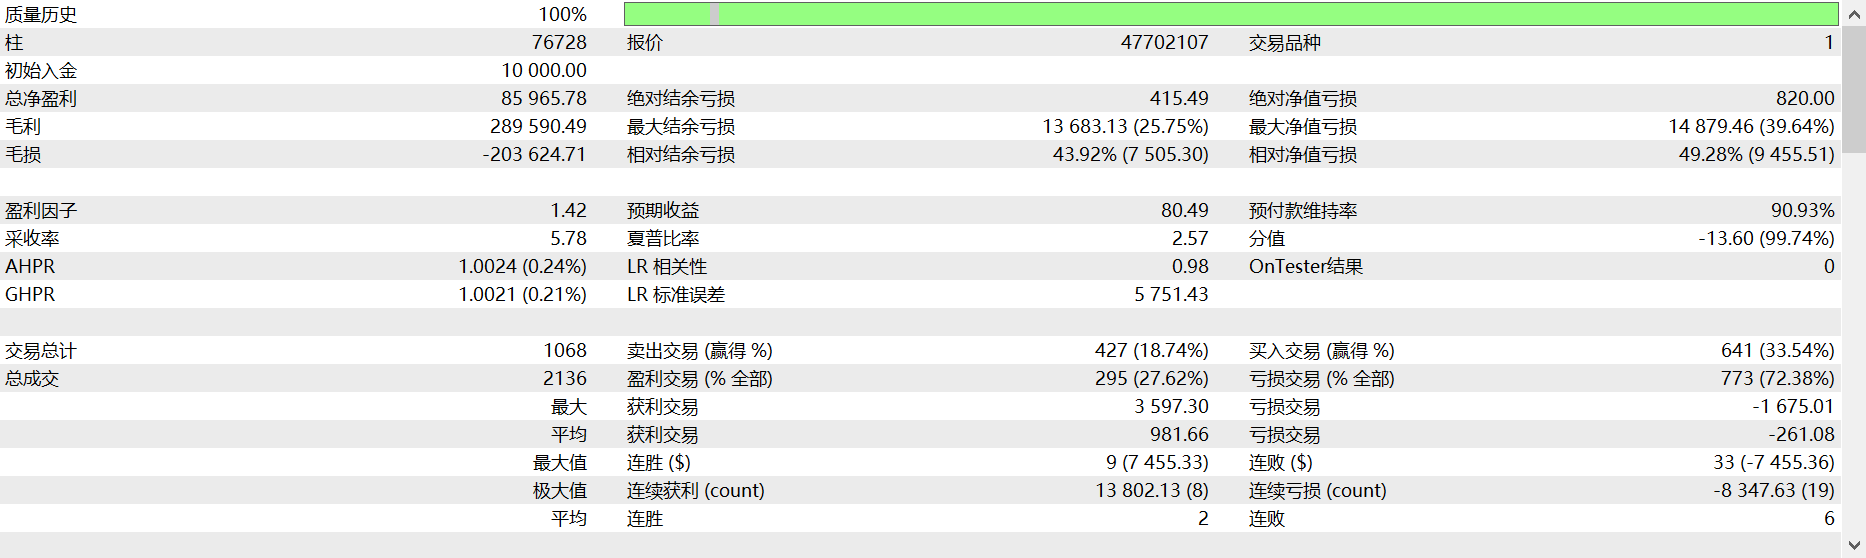Screen dimensions: 1866x558
Task: Select the 最大结余亏损 row value
Action: point(1125,127)
